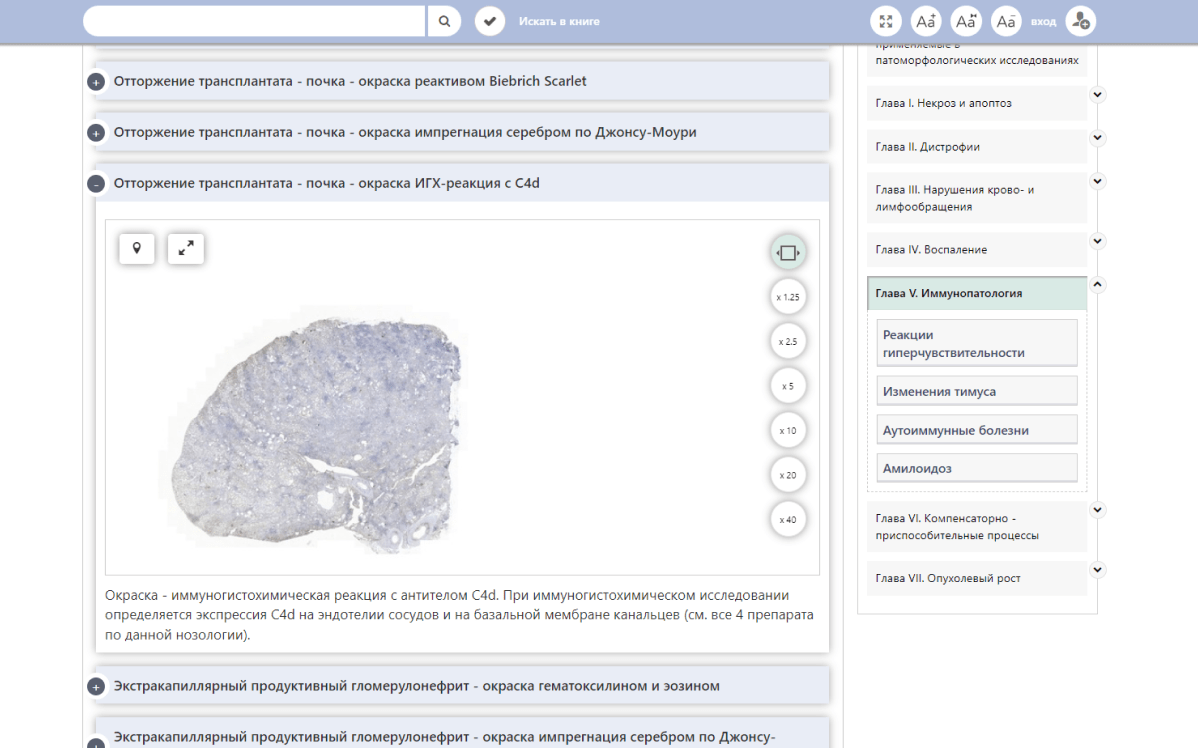The height and width of the screenshot is (748, 1198).
Task: Set magnification to x 40
Action: [788, 520]
